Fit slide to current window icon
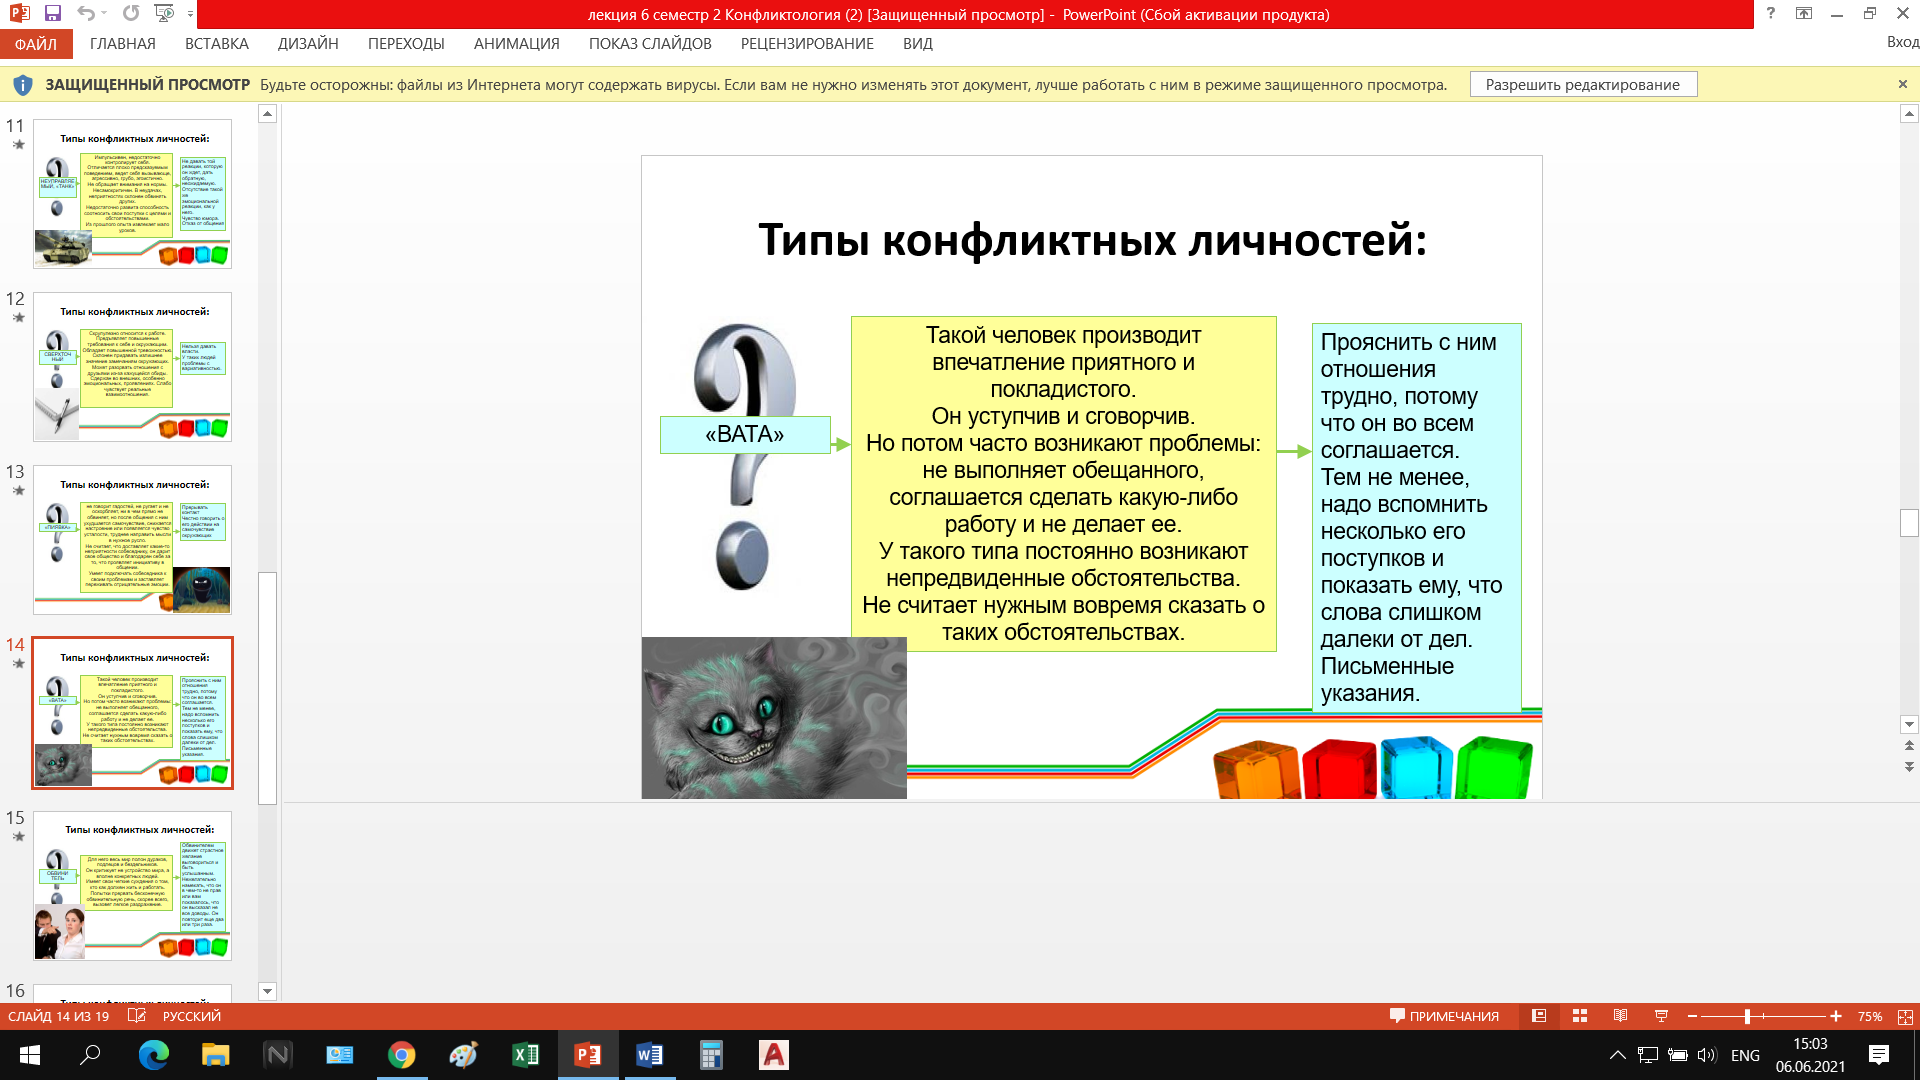 (x=1905, y=1016)
